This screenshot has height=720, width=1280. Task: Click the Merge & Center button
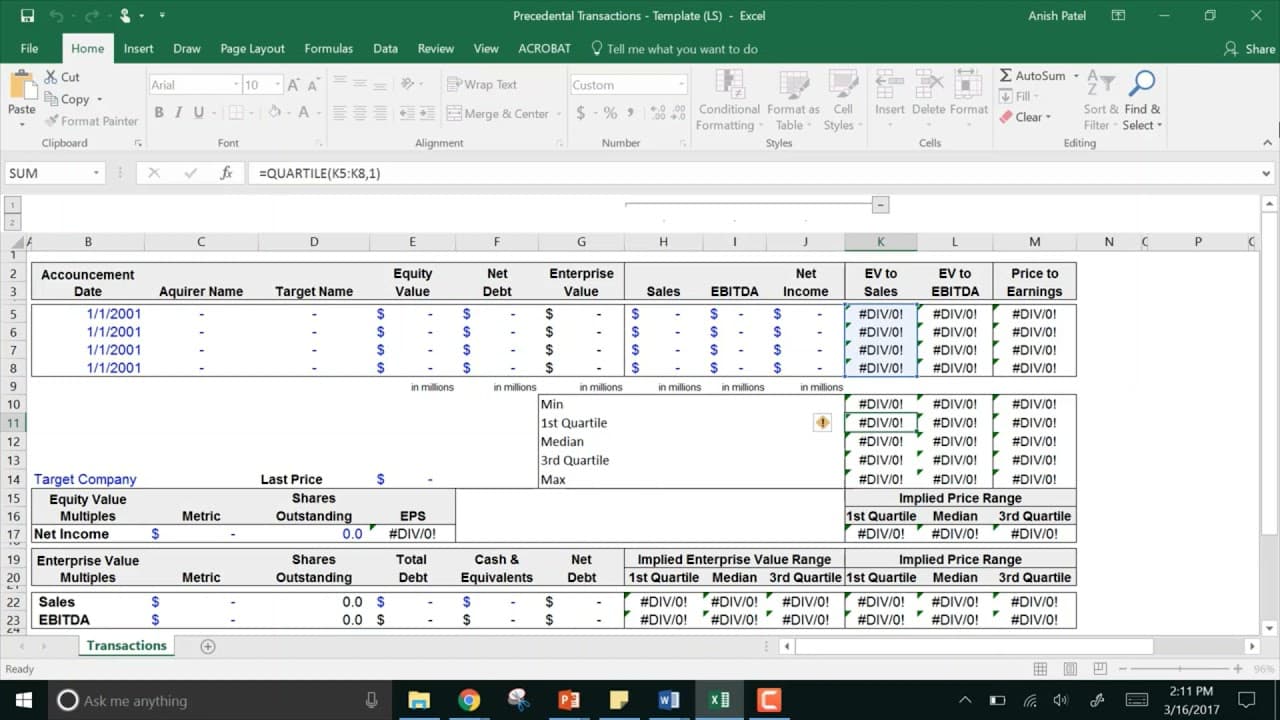(x=498, y=114)
